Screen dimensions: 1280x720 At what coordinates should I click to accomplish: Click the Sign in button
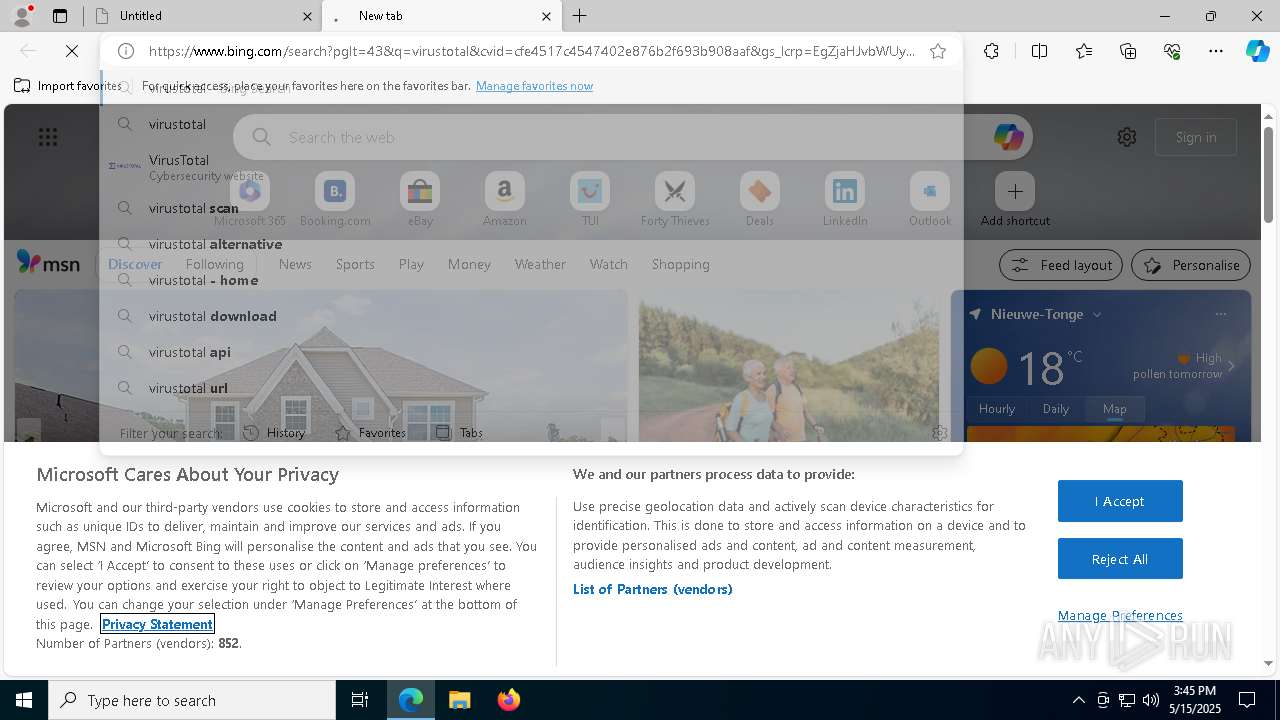tap(1196, 137)
